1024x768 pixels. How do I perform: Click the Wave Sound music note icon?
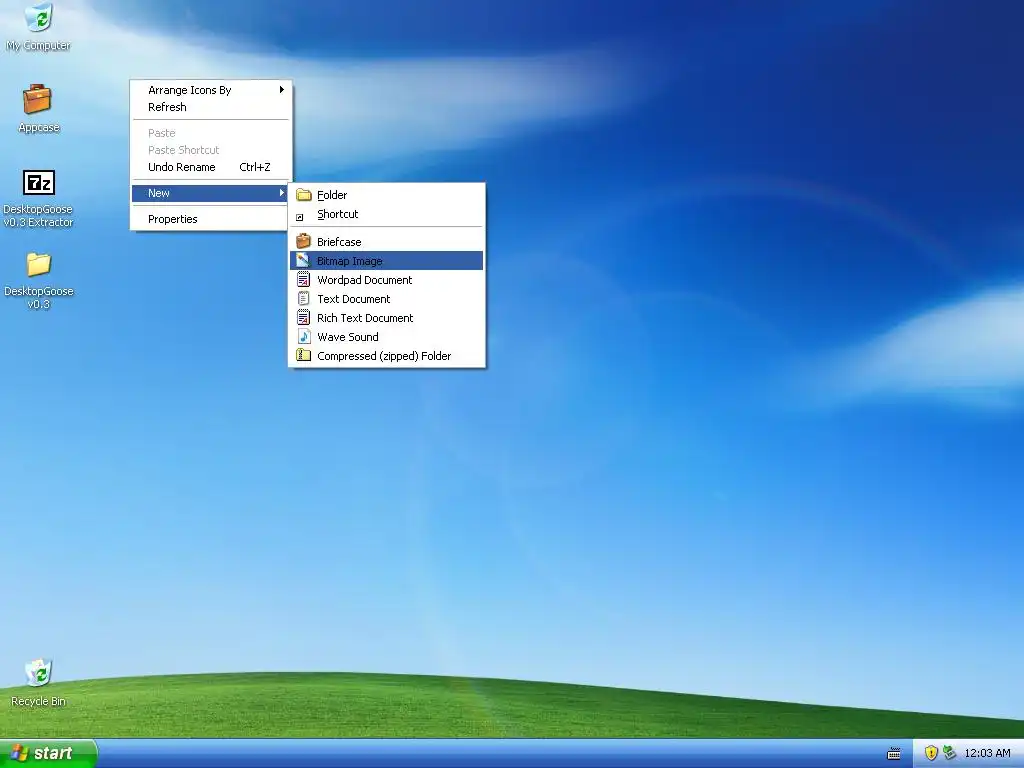coord(304,336)
